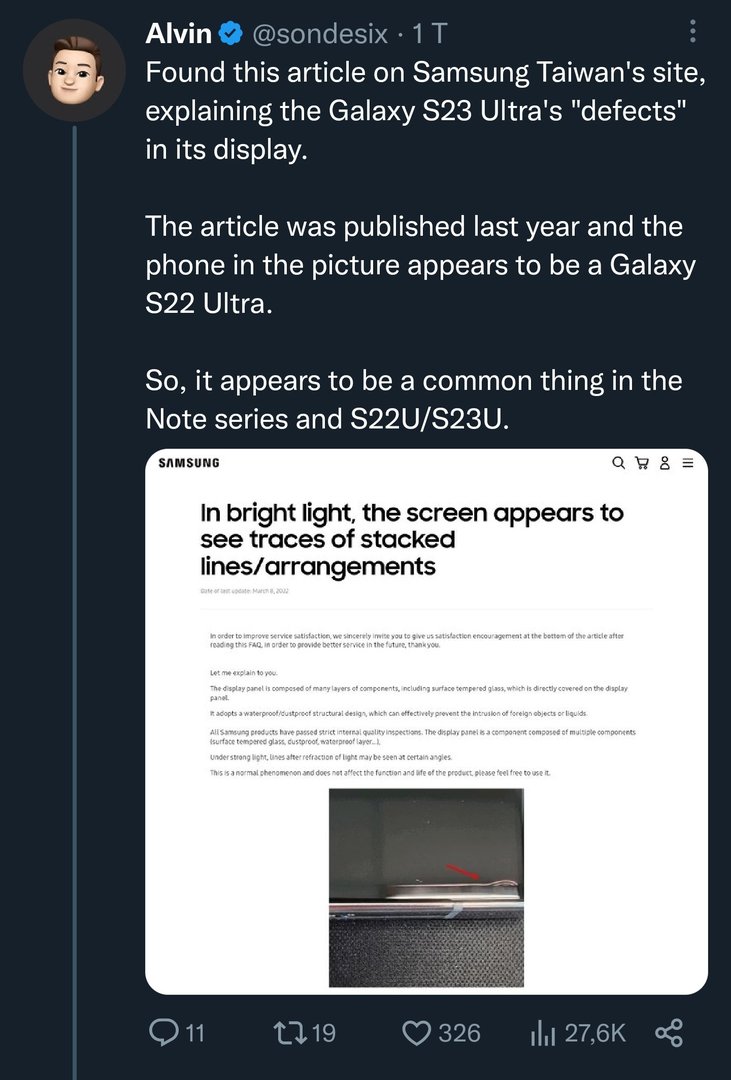Open Alvin's profile avatar picture

pos(74,71)
